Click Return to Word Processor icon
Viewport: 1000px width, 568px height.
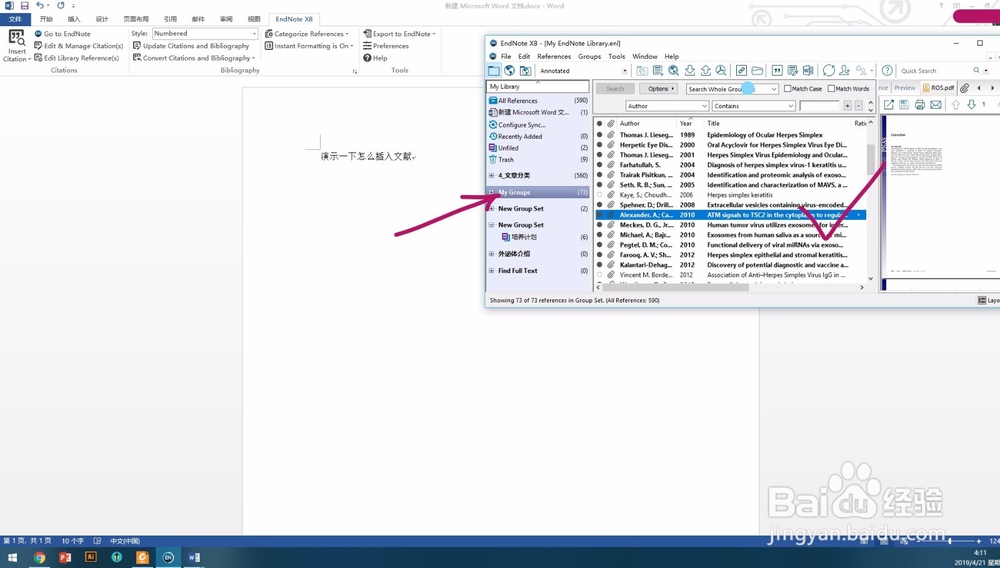point(808,71)
